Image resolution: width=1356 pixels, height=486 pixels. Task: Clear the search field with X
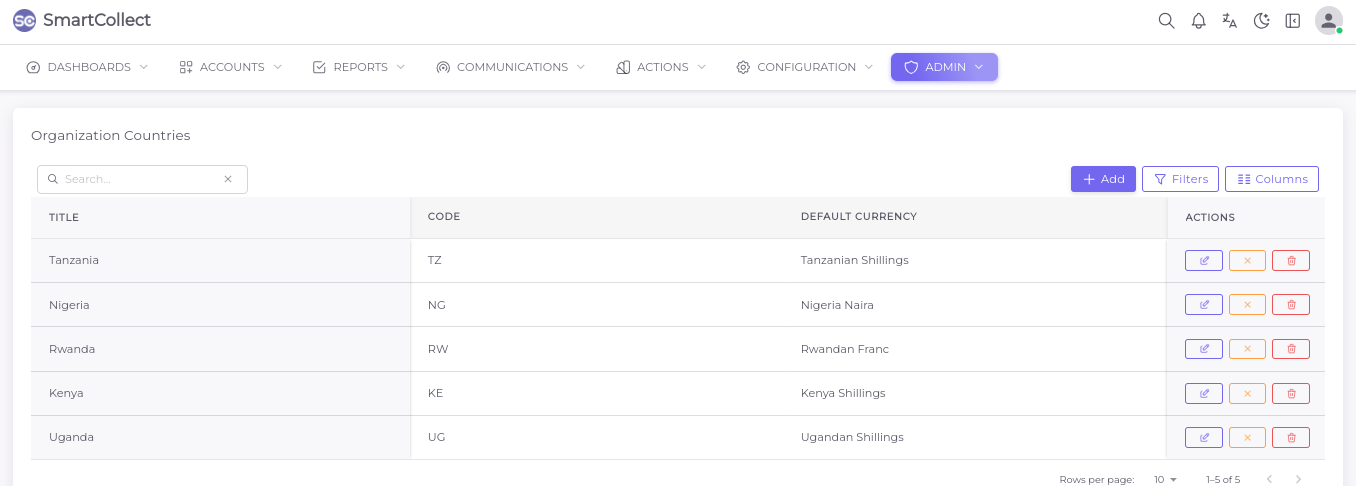coord(228,179)
